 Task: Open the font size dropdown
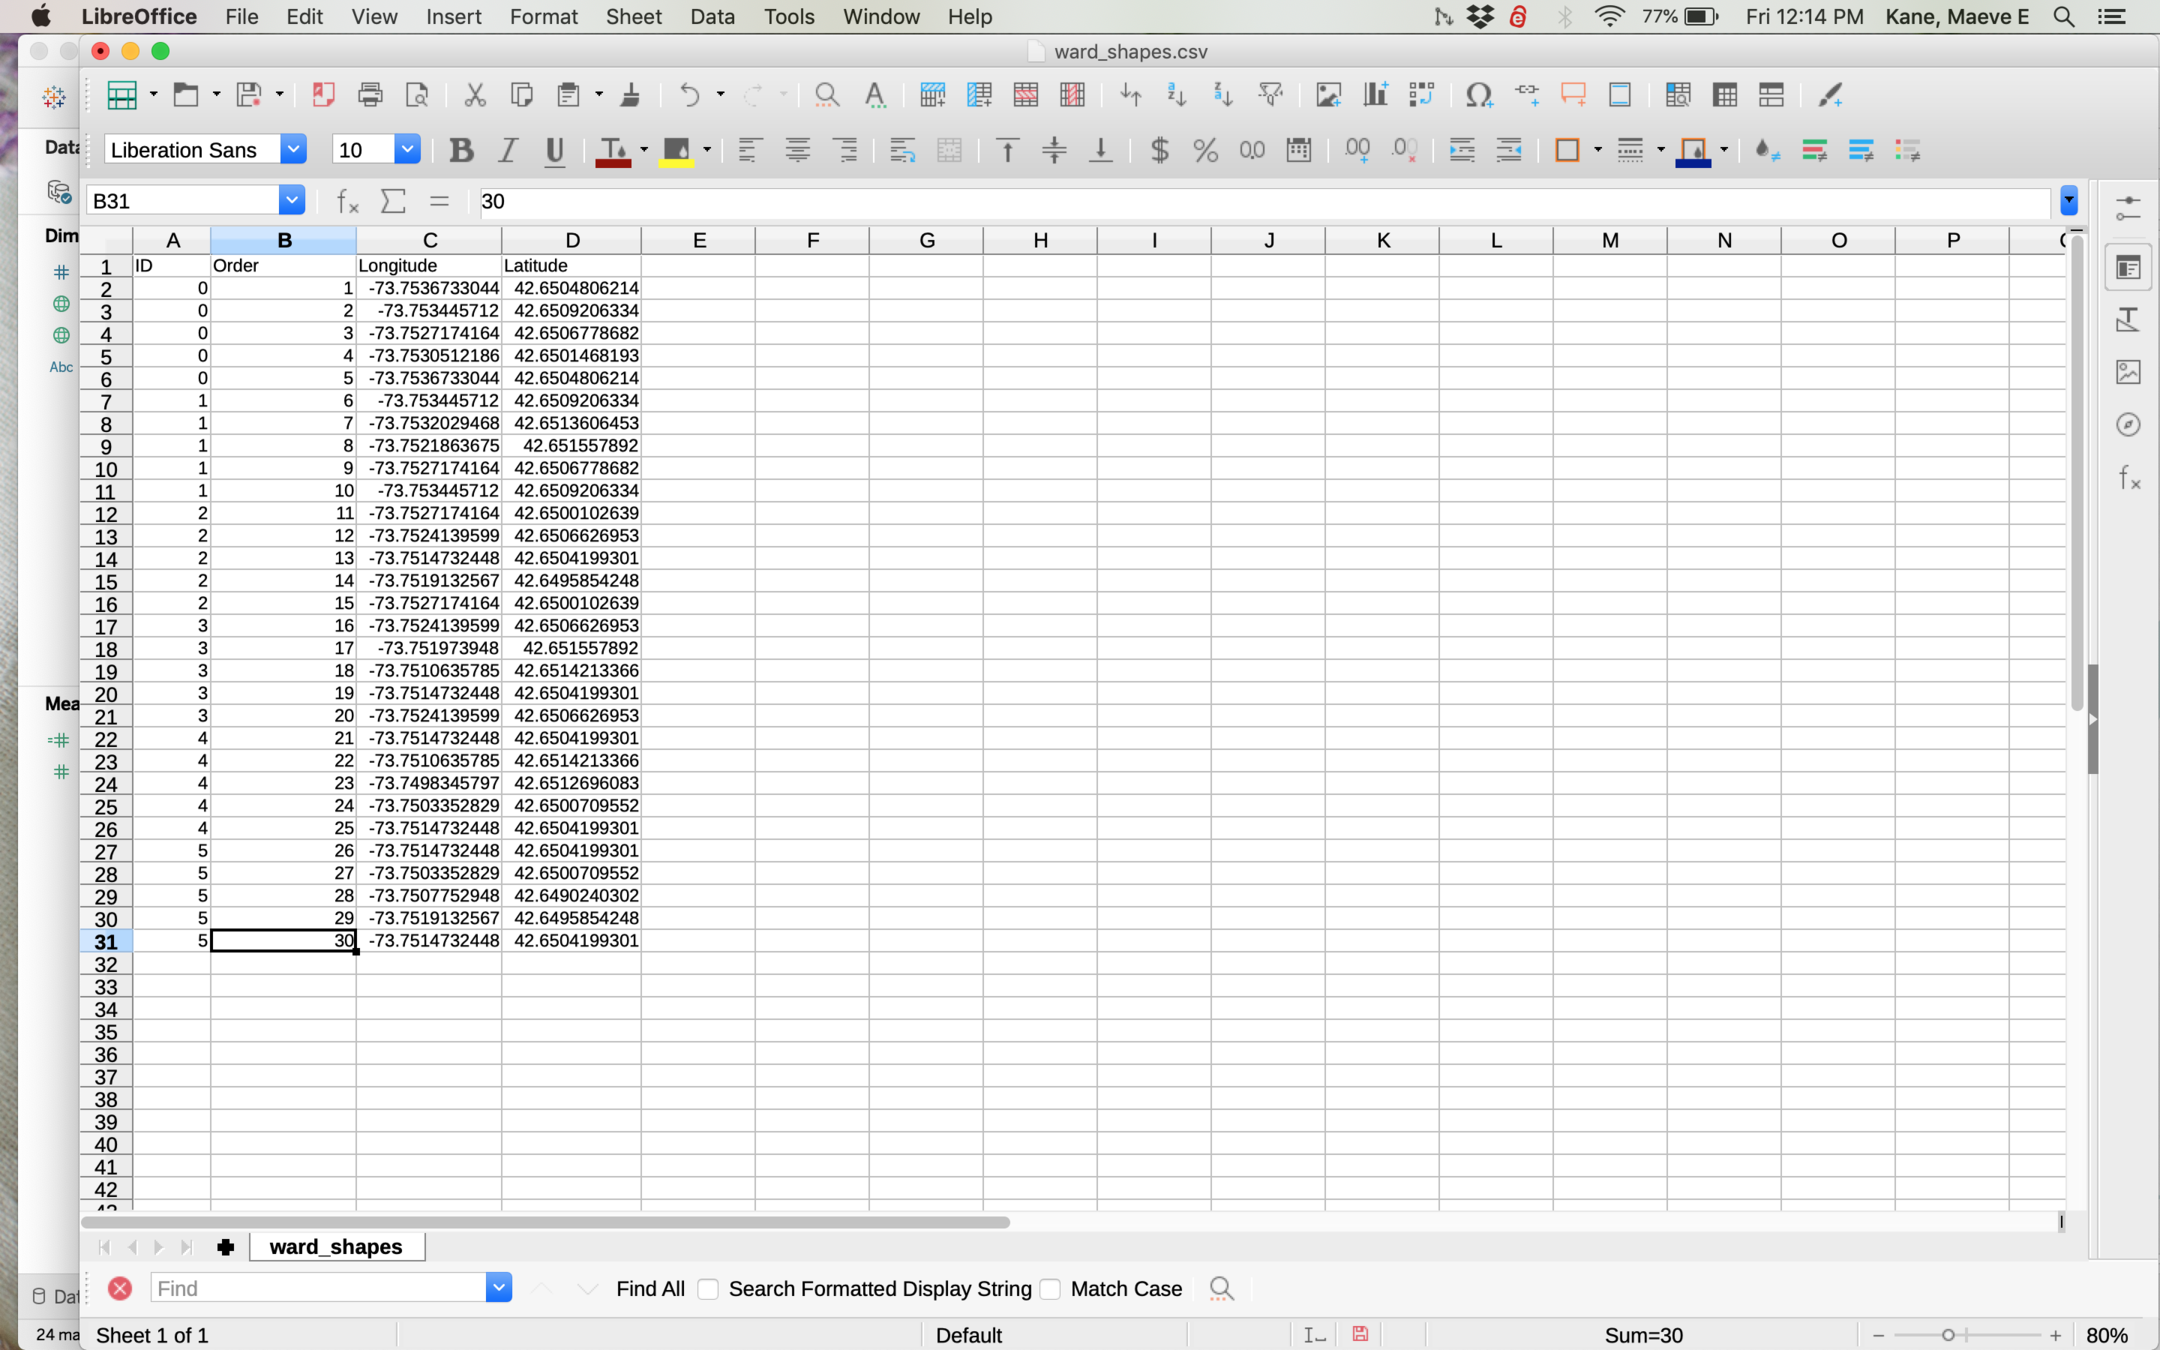pos(407,150)
